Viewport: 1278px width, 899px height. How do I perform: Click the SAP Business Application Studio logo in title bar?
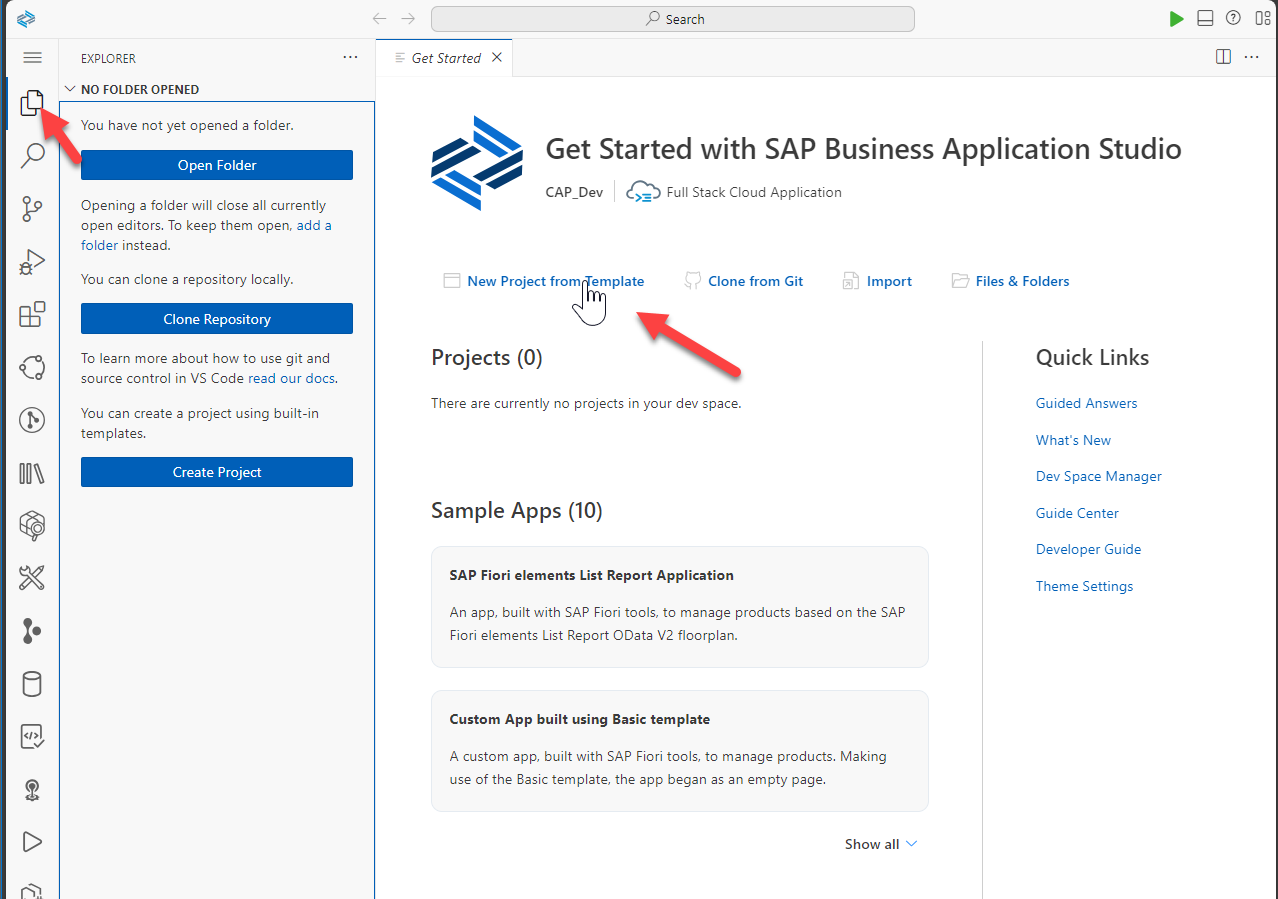click(26, 18)
